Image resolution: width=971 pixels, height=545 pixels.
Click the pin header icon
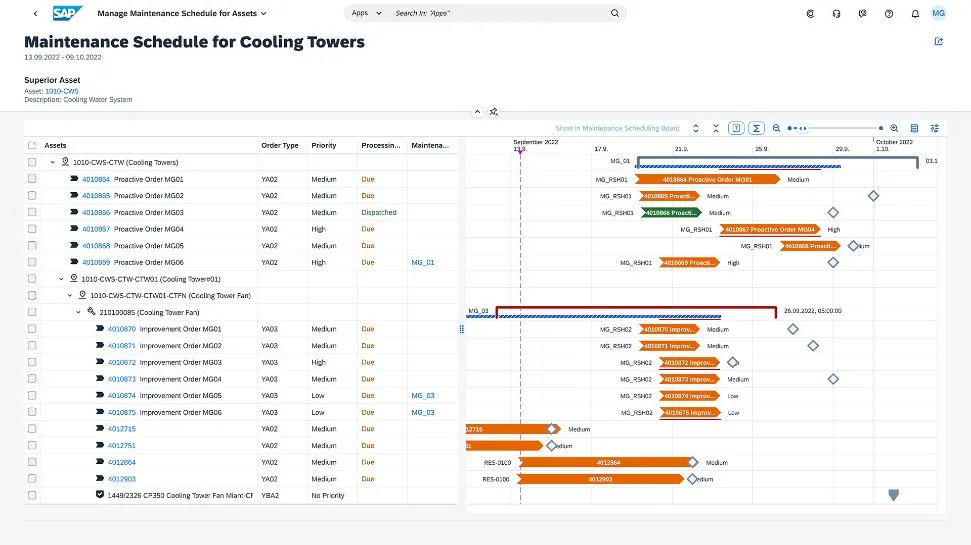tap(494, 112)
